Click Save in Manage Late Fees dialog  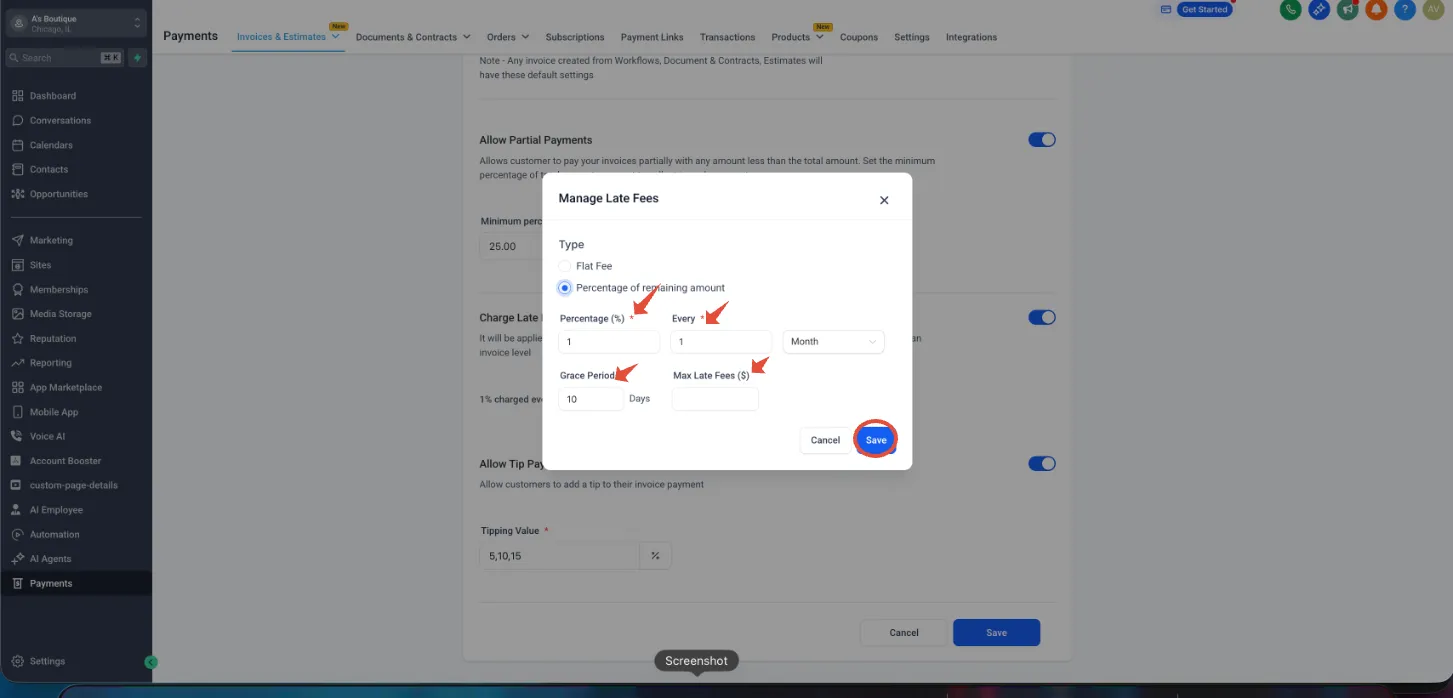click(x=876, y=440)
